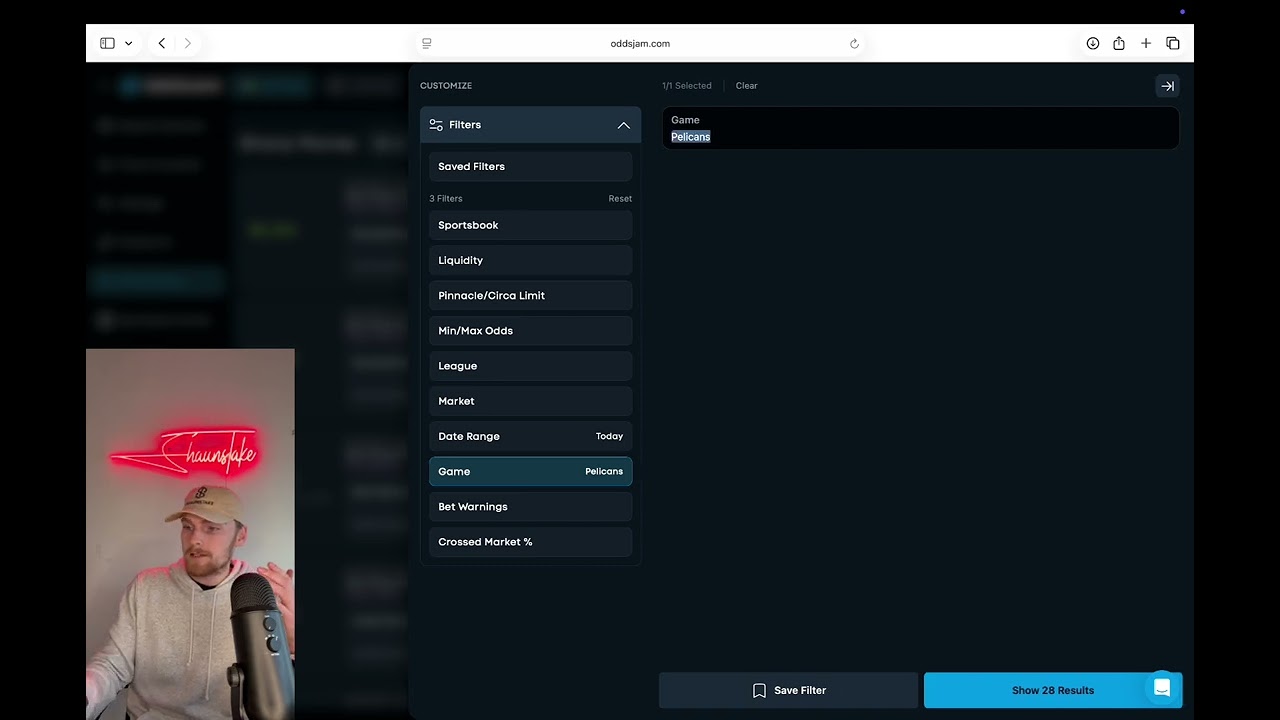Open the sidebar tab group dropdown arrow
The width and height of the screenshot is (1280, 720).
click(x=128, y=43)
